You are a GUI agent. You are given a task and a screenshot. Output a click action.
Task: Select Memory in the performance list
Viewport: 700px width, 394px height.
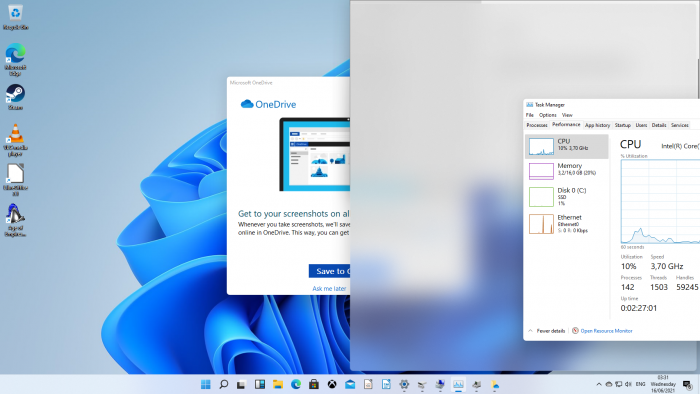[567, 171]
